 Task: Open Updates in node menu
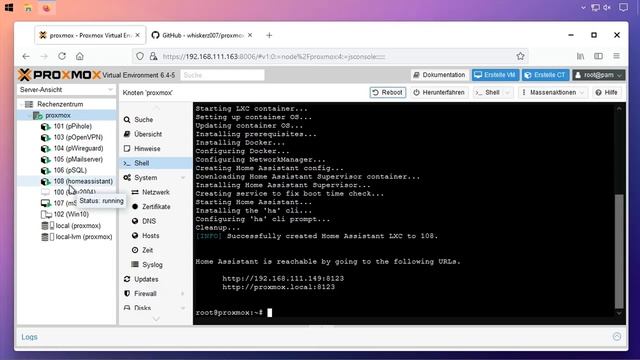point(146,279)
